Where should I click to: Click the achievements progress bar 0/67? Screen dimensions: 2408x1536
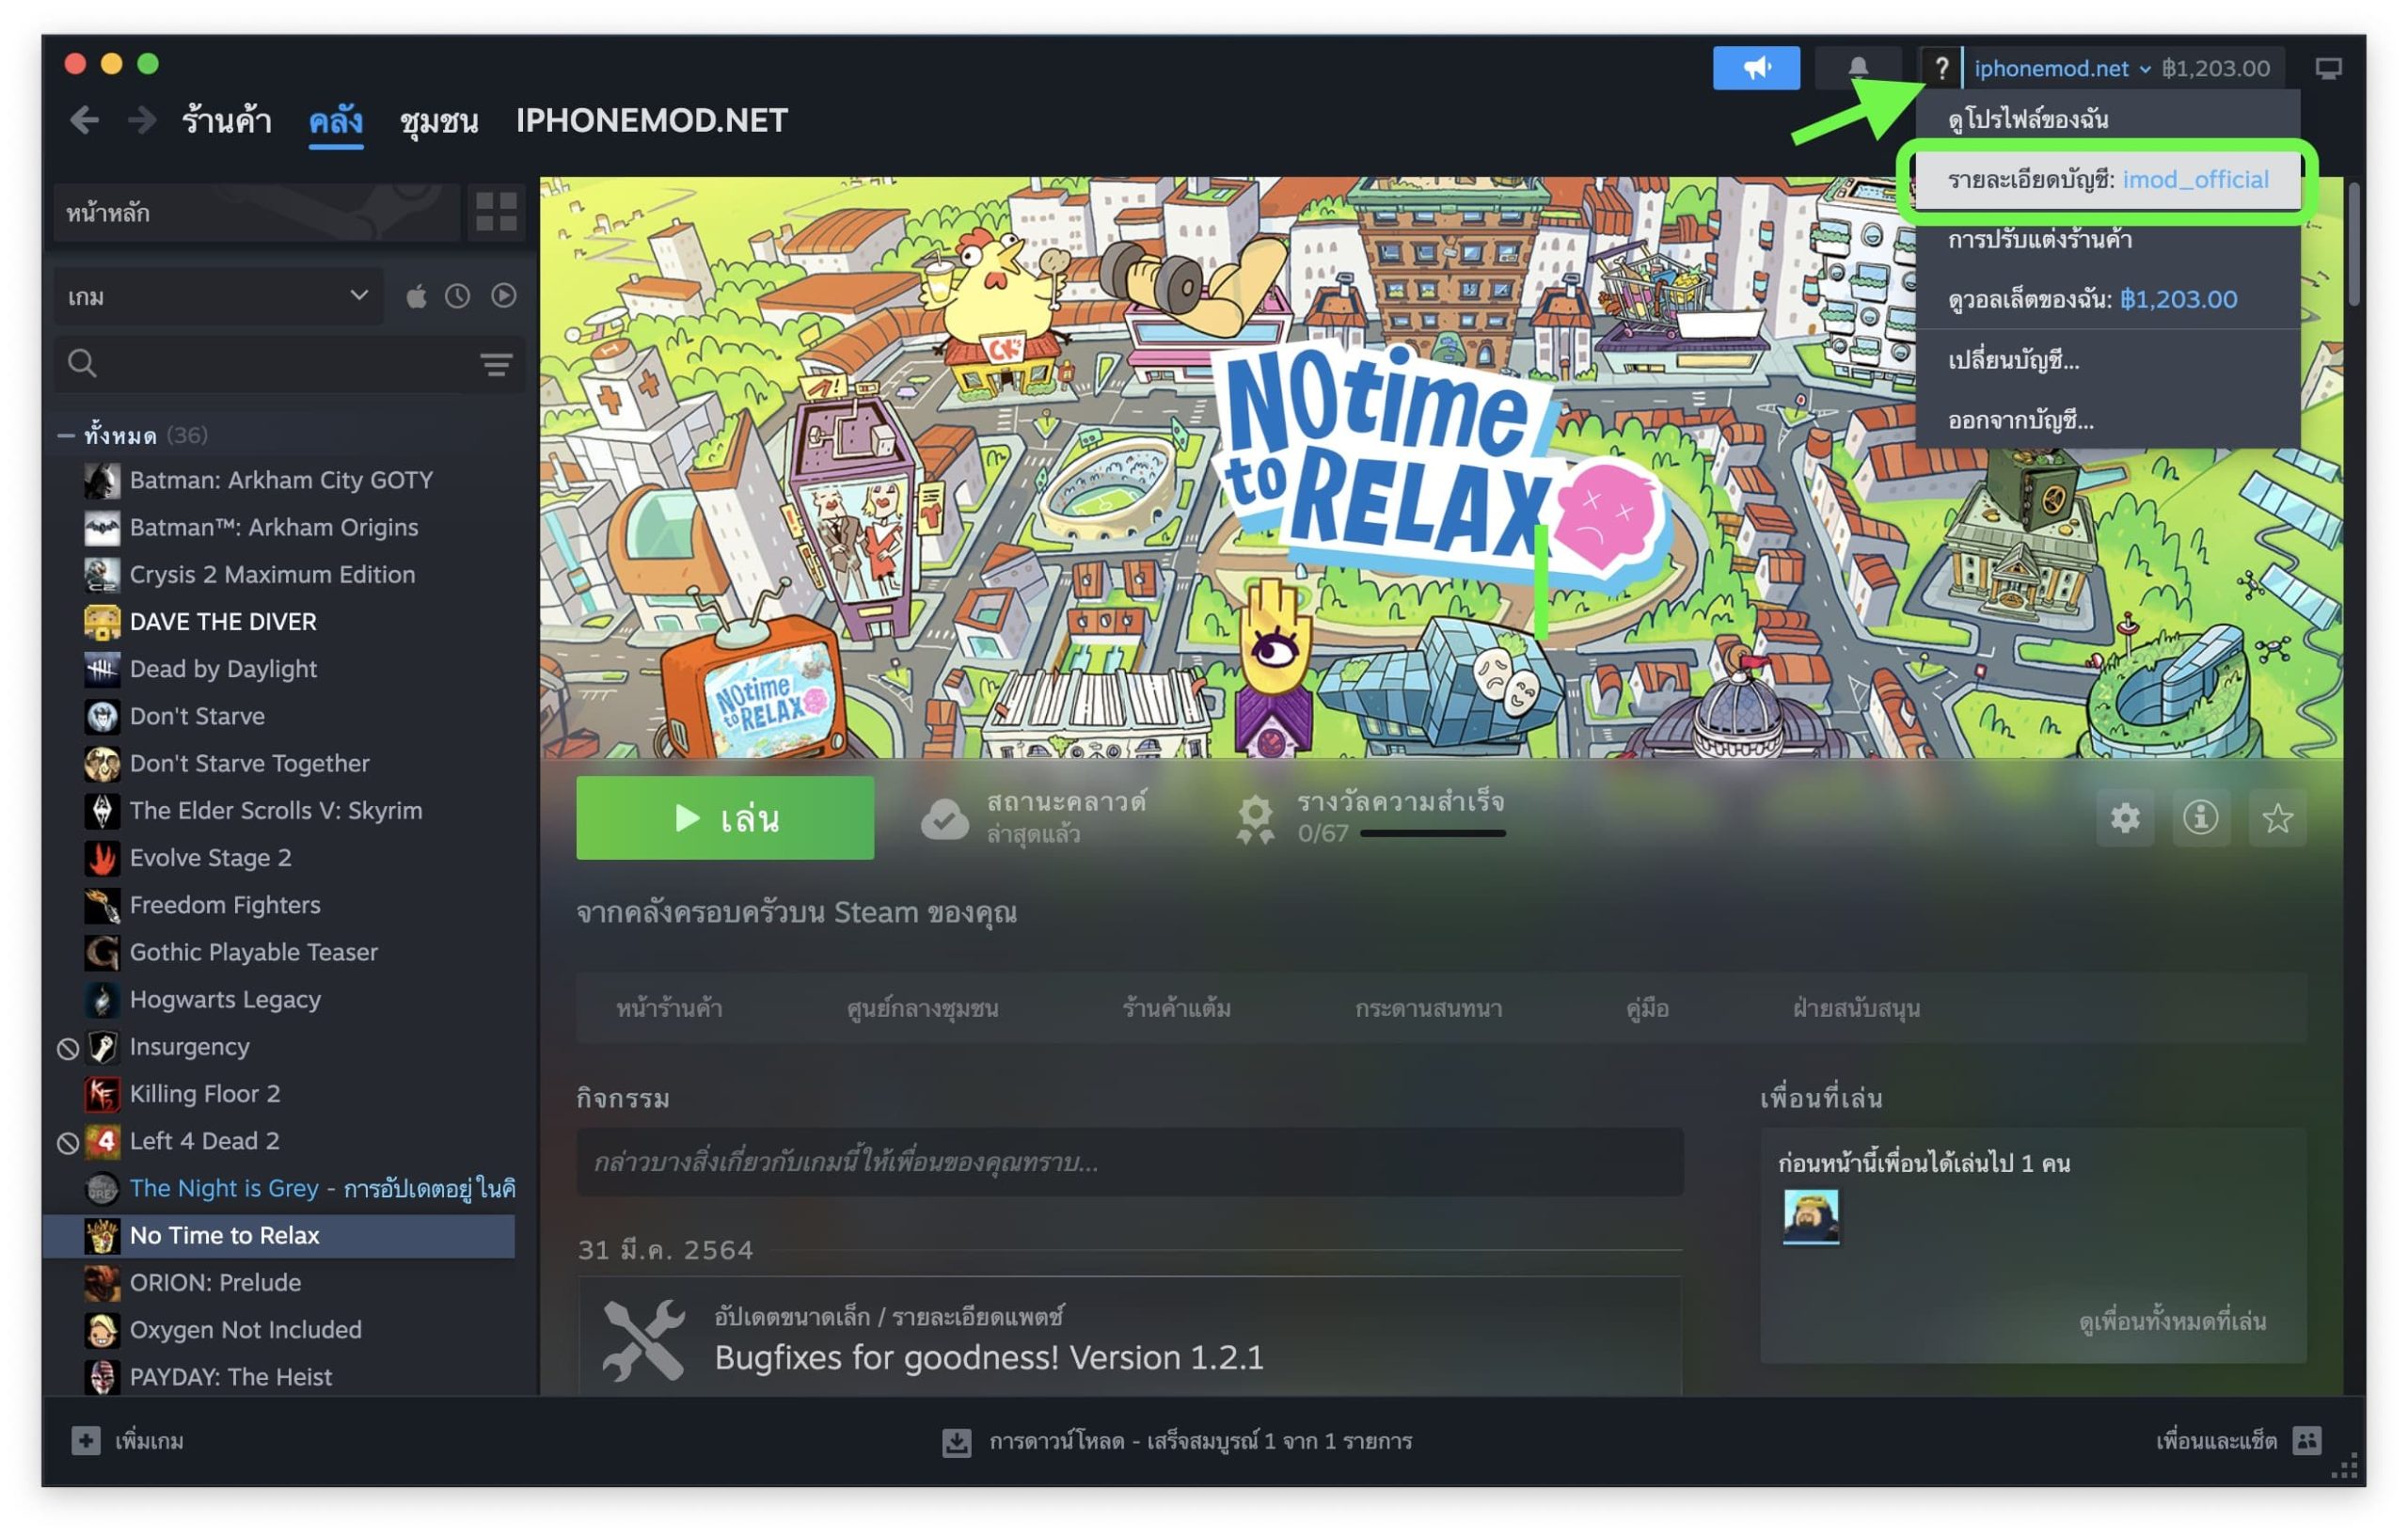(1431, 833)
